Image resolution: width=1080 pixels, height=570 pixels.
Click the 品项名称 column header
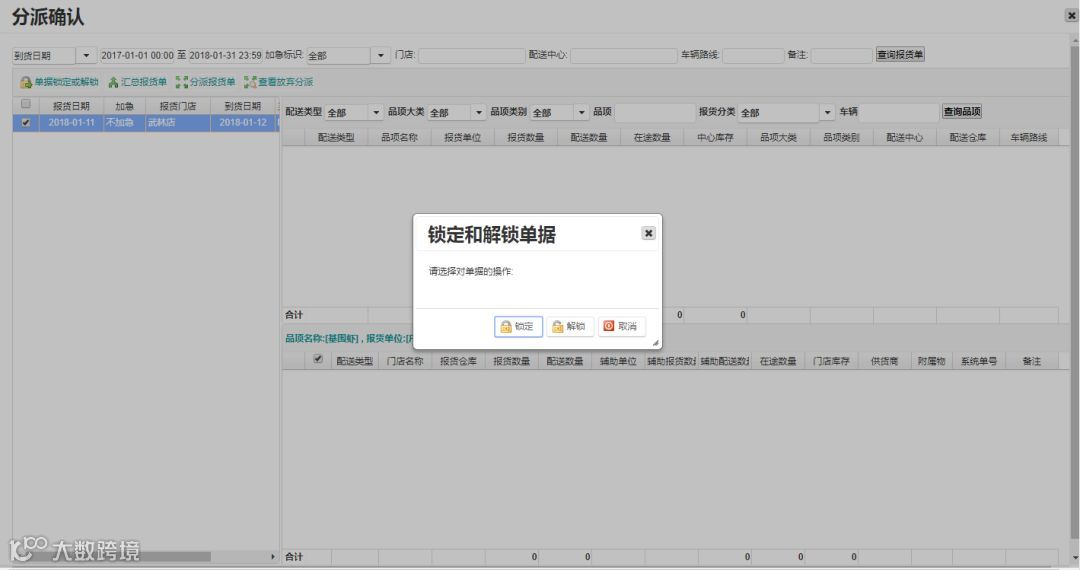click(x=399, y=138)
